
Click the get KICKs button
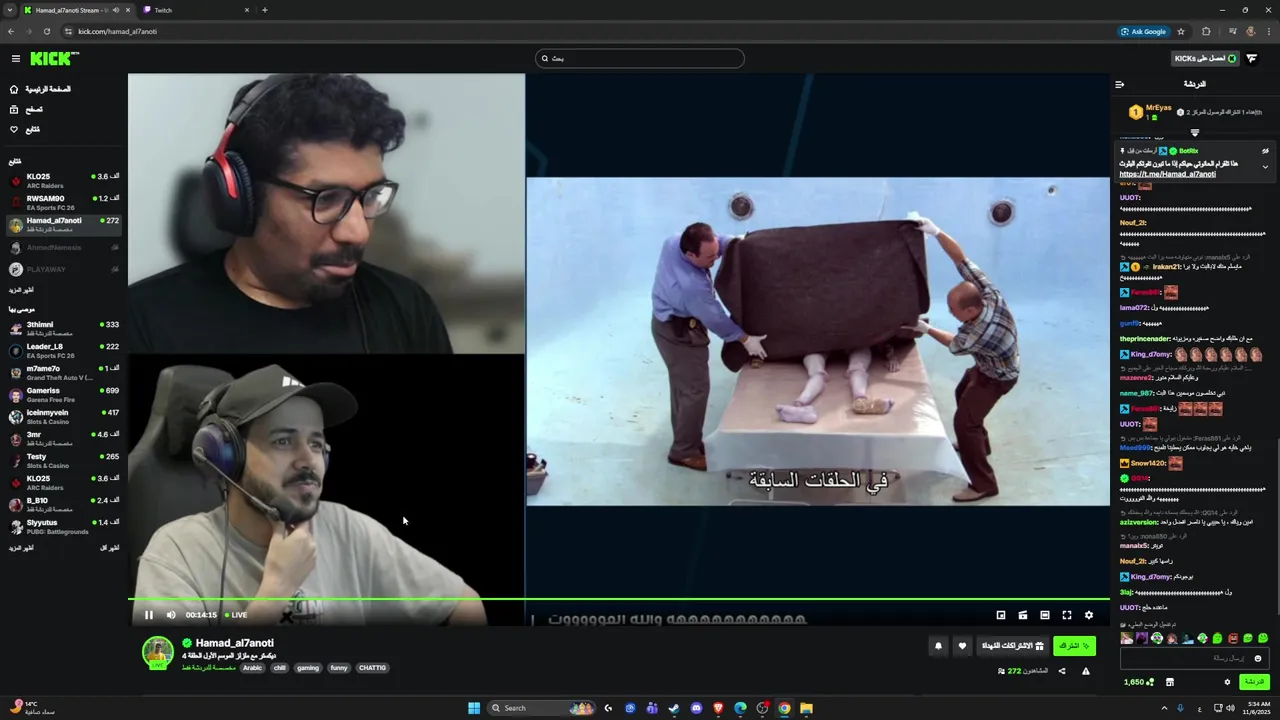[1205, 58]
